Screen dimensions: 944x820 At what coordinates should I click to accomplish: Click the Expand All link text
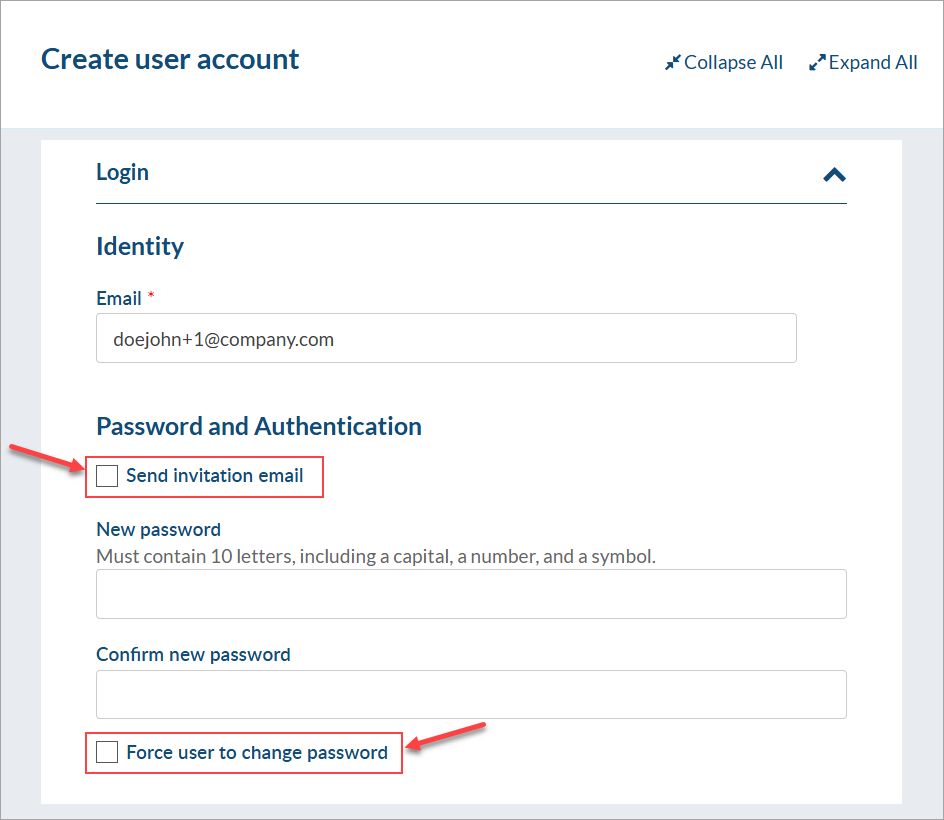[873, 63]
